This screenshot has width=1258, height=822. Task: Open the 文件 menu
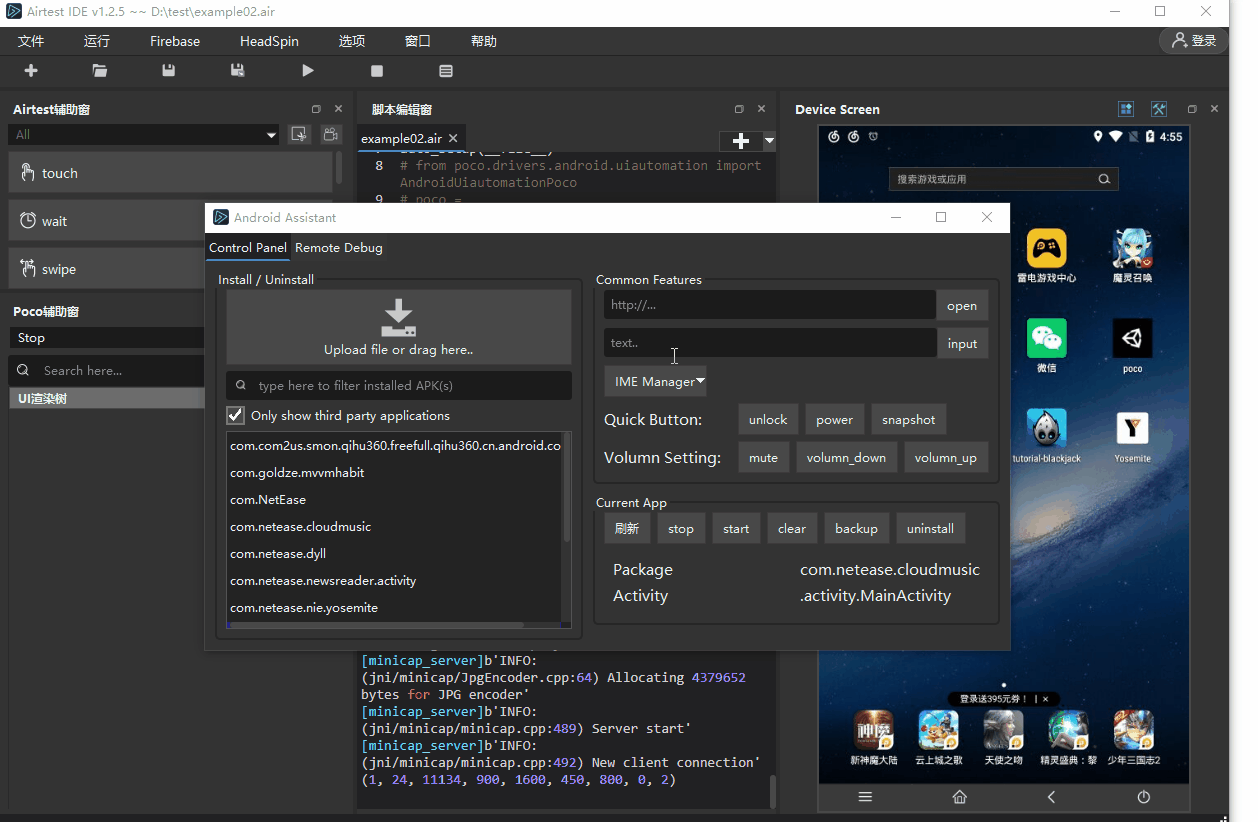pyautogui.click(x=31, y=41)
